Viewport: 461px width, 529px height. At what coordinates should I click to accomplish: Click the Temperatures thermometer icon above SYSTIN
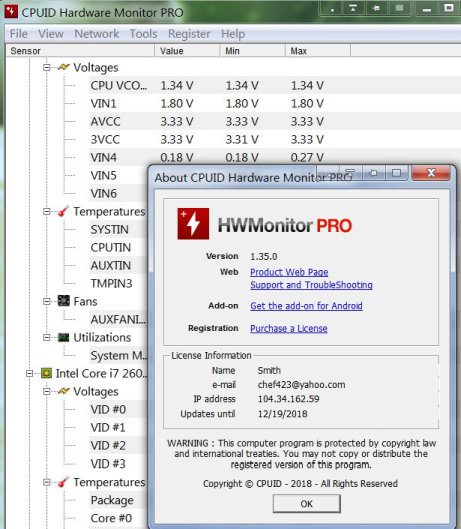click(63, 211)
